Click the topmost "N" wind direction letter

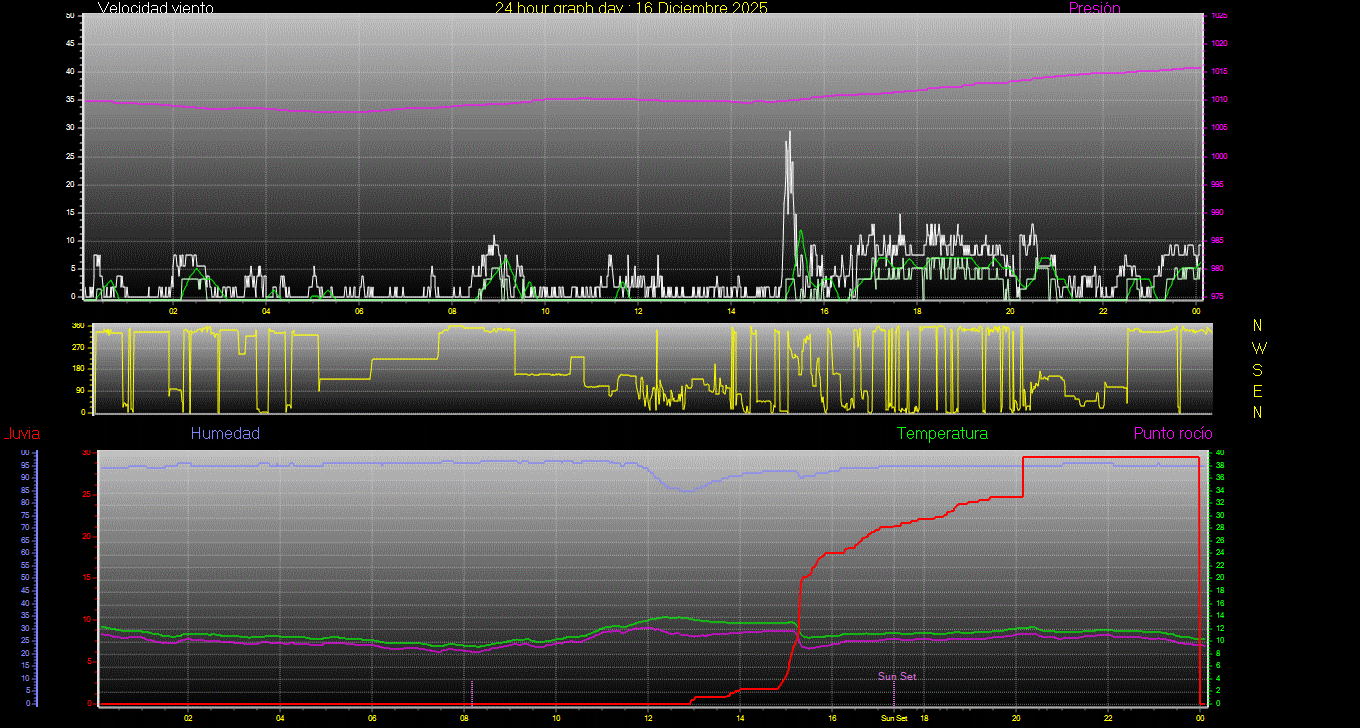1258,326
